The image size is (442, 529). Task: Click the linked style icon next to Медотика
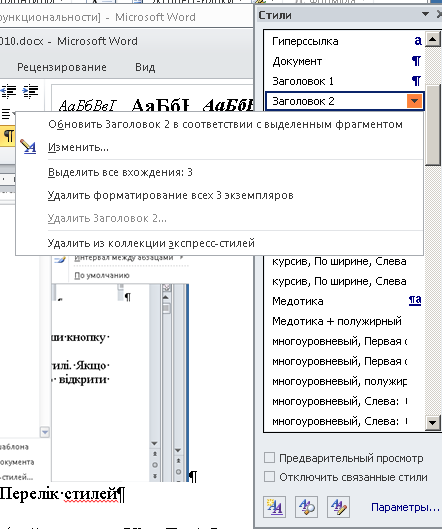pos(415,300)
